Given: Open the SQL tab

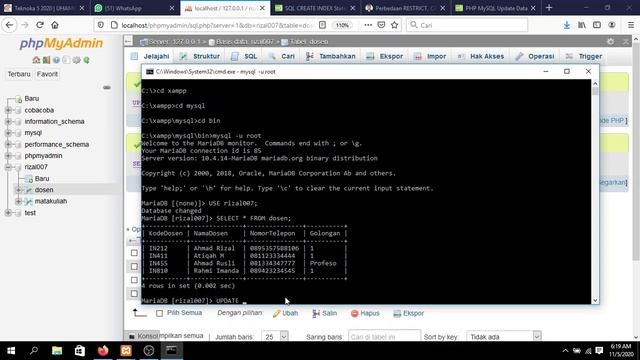Looking at the screenshot, I should tap(244, 56).
